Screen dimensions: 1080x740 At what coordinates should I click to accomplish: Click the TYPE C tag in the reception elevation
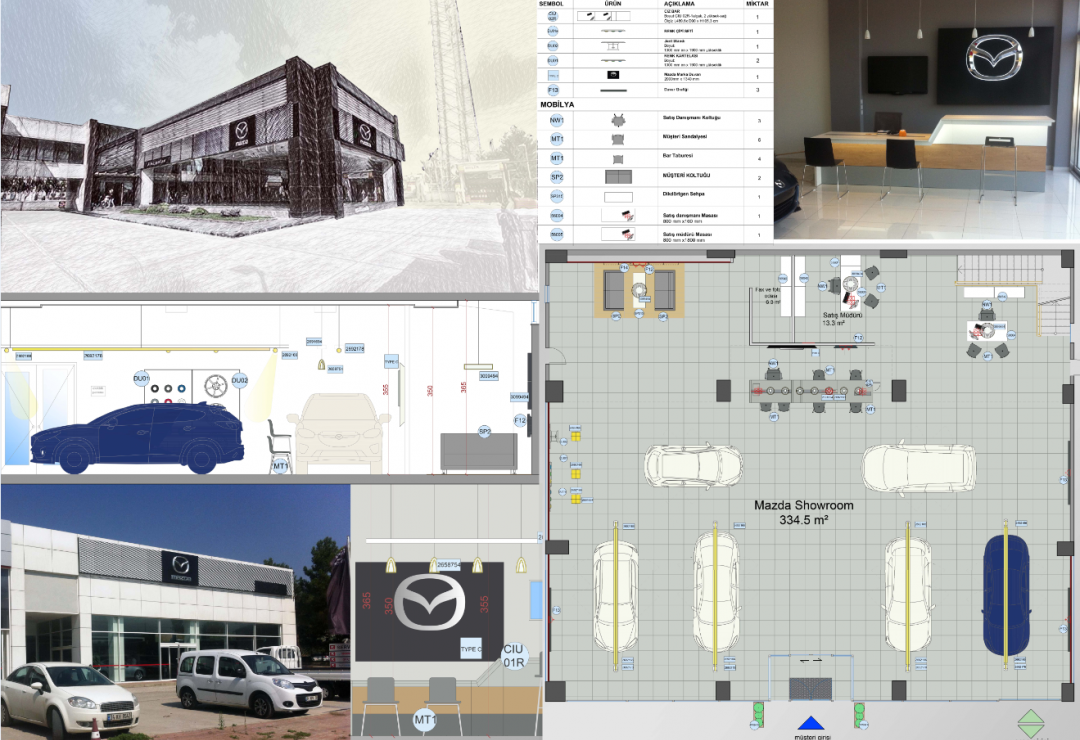click(470, 649)
